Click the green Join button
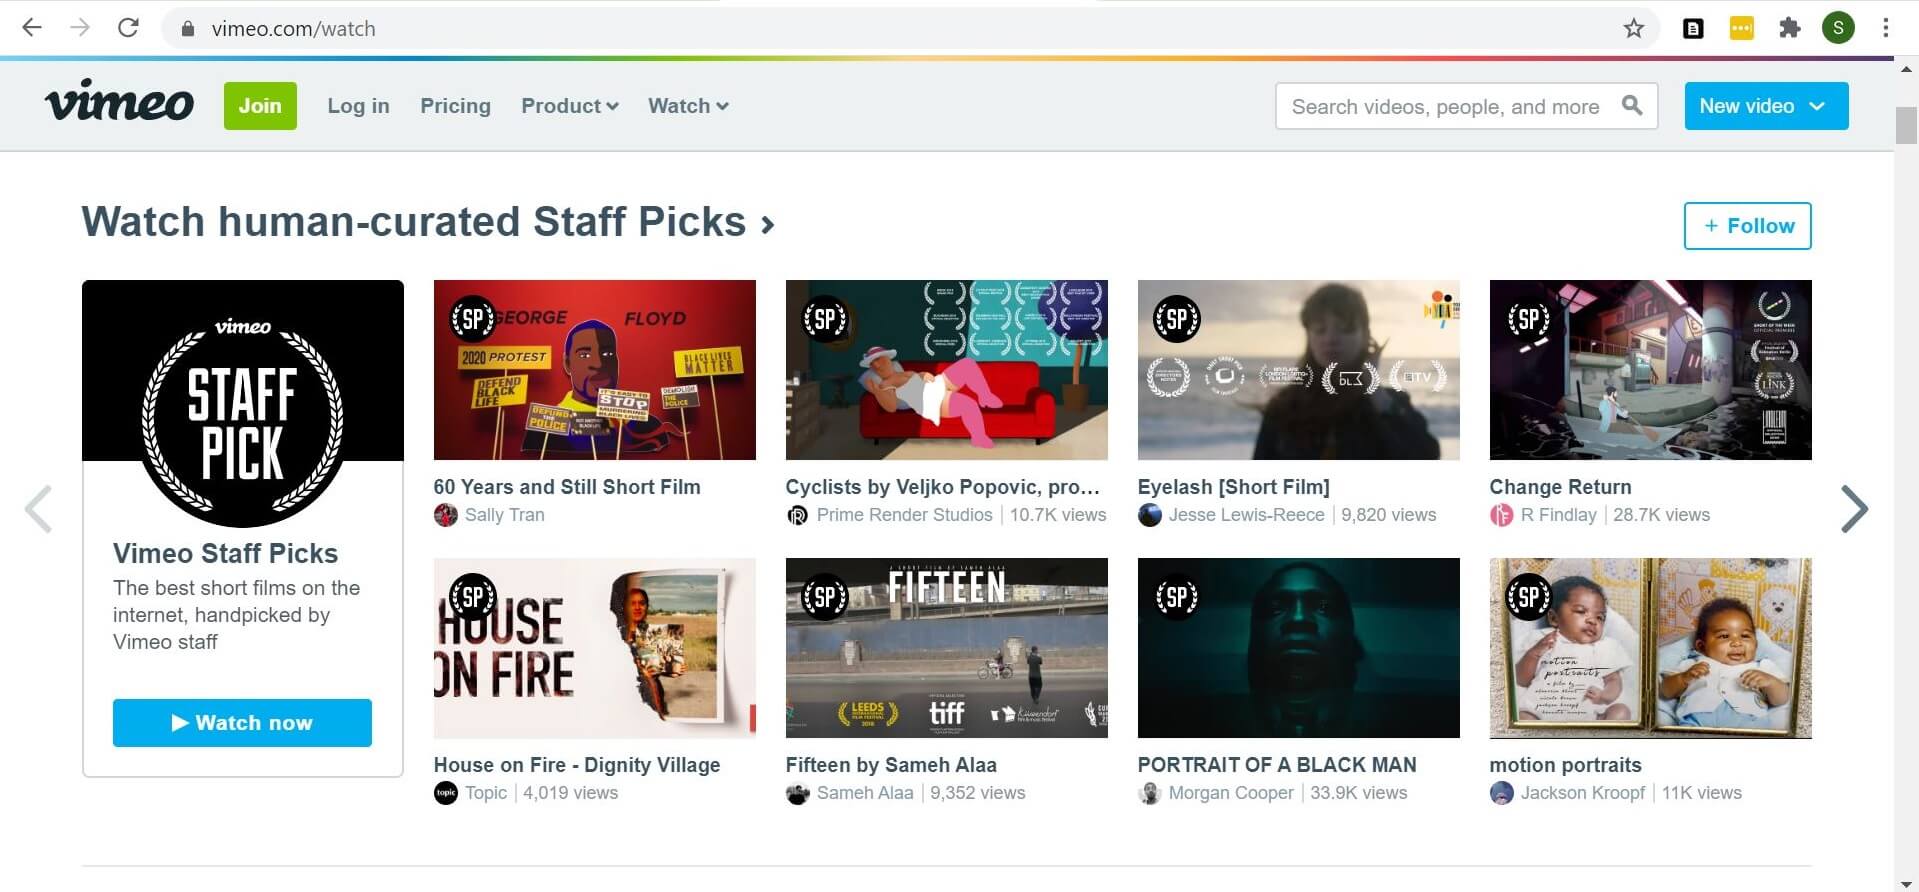Image resolution: width=1919 pixels, height=892 pixels. point(260,106)
